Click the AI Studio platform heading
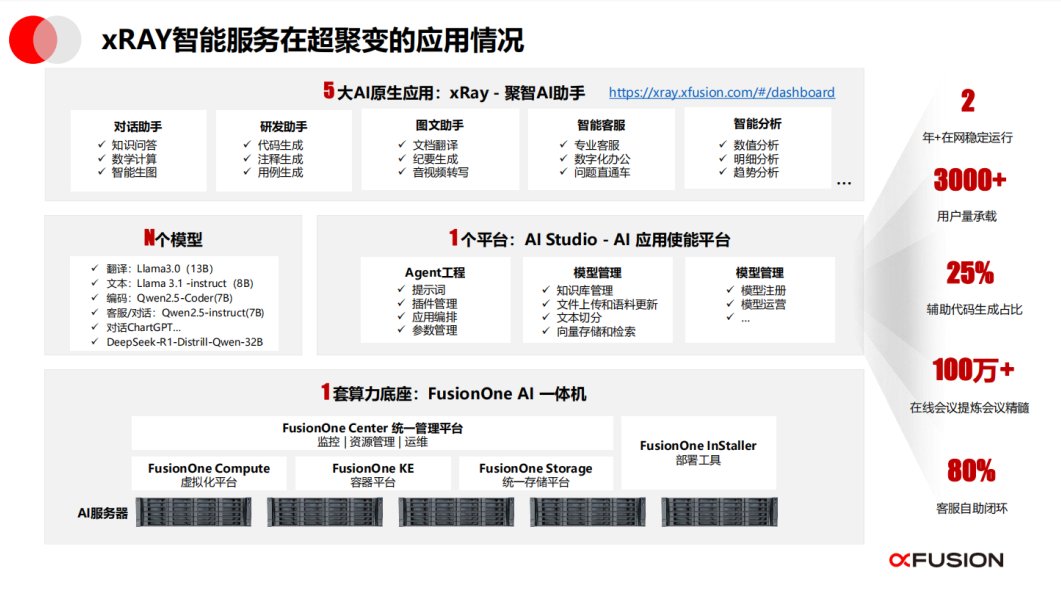The image size is (1061, 596). coord(589,239)
